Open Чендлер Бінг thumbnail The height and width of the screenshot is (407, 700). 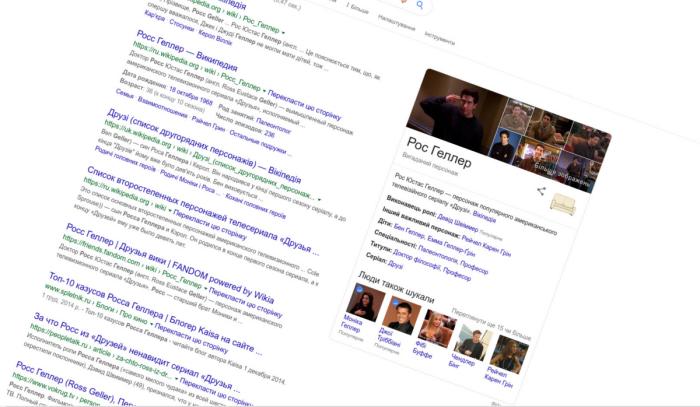tap(473, 342)
